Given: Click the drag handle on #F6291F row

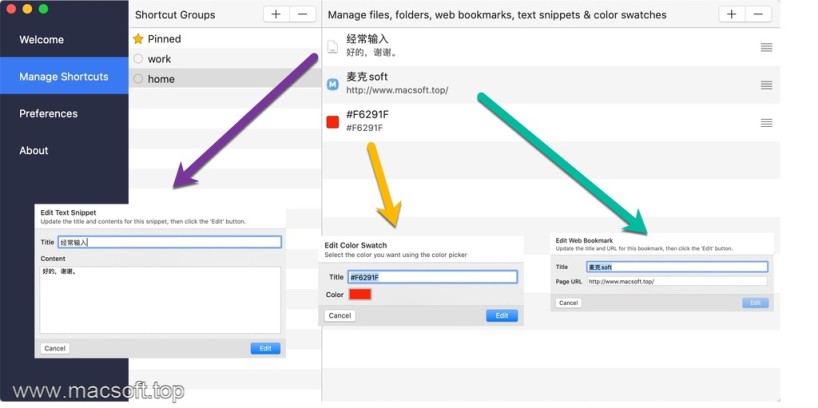Looking at the screenshot, I should [x=766, y=122].
